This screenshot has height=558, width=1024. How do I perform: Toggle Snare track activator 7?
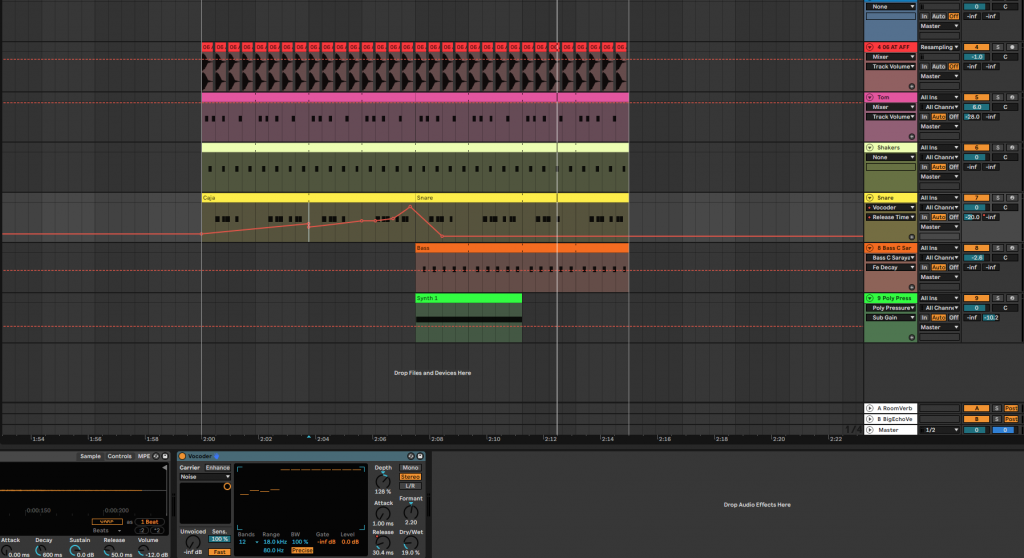976,198
